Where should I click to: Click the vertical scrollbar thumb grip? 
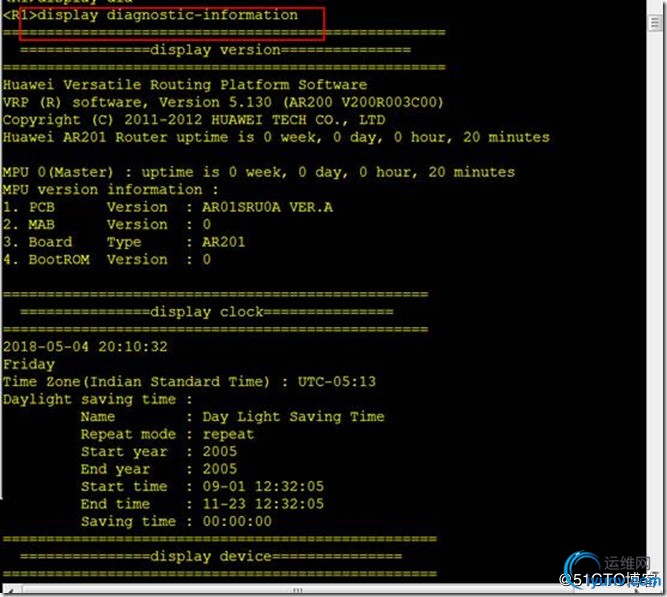[656, 23]
